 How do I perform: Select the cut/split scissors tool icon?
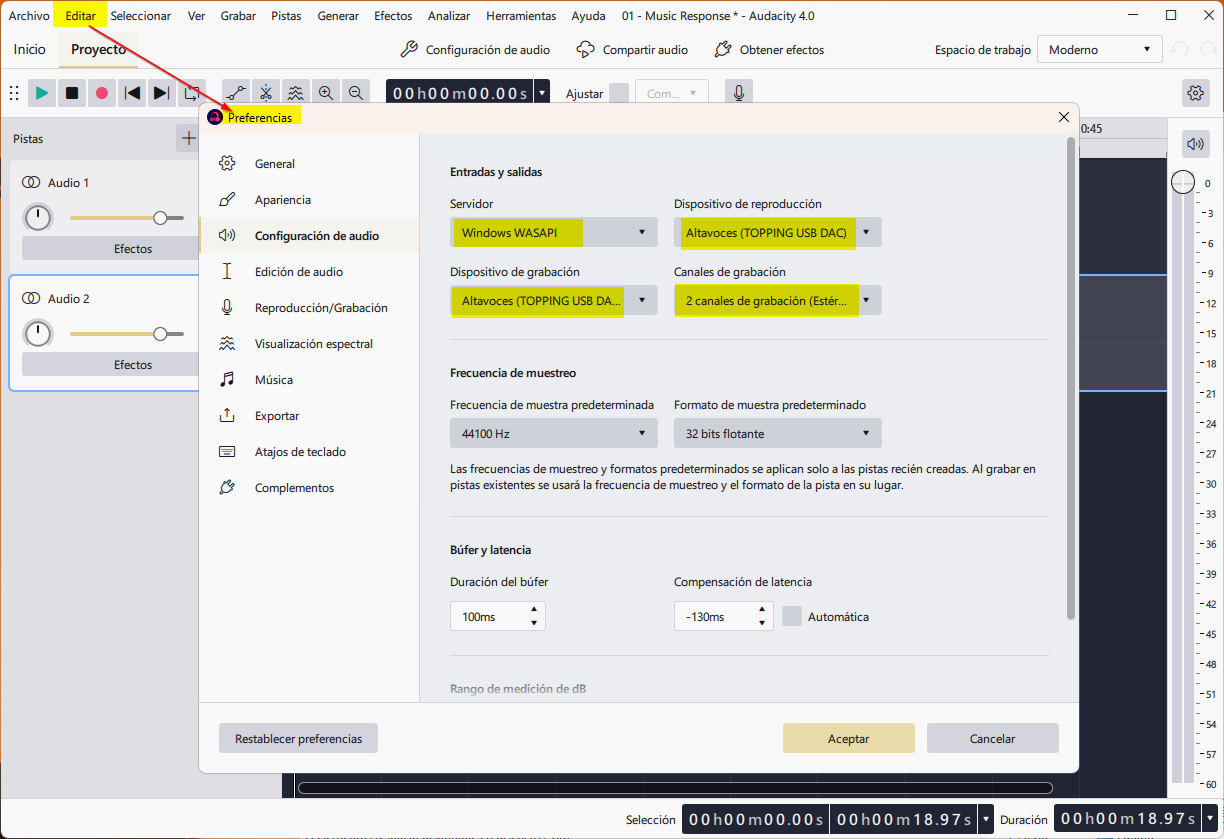[266, 93]
